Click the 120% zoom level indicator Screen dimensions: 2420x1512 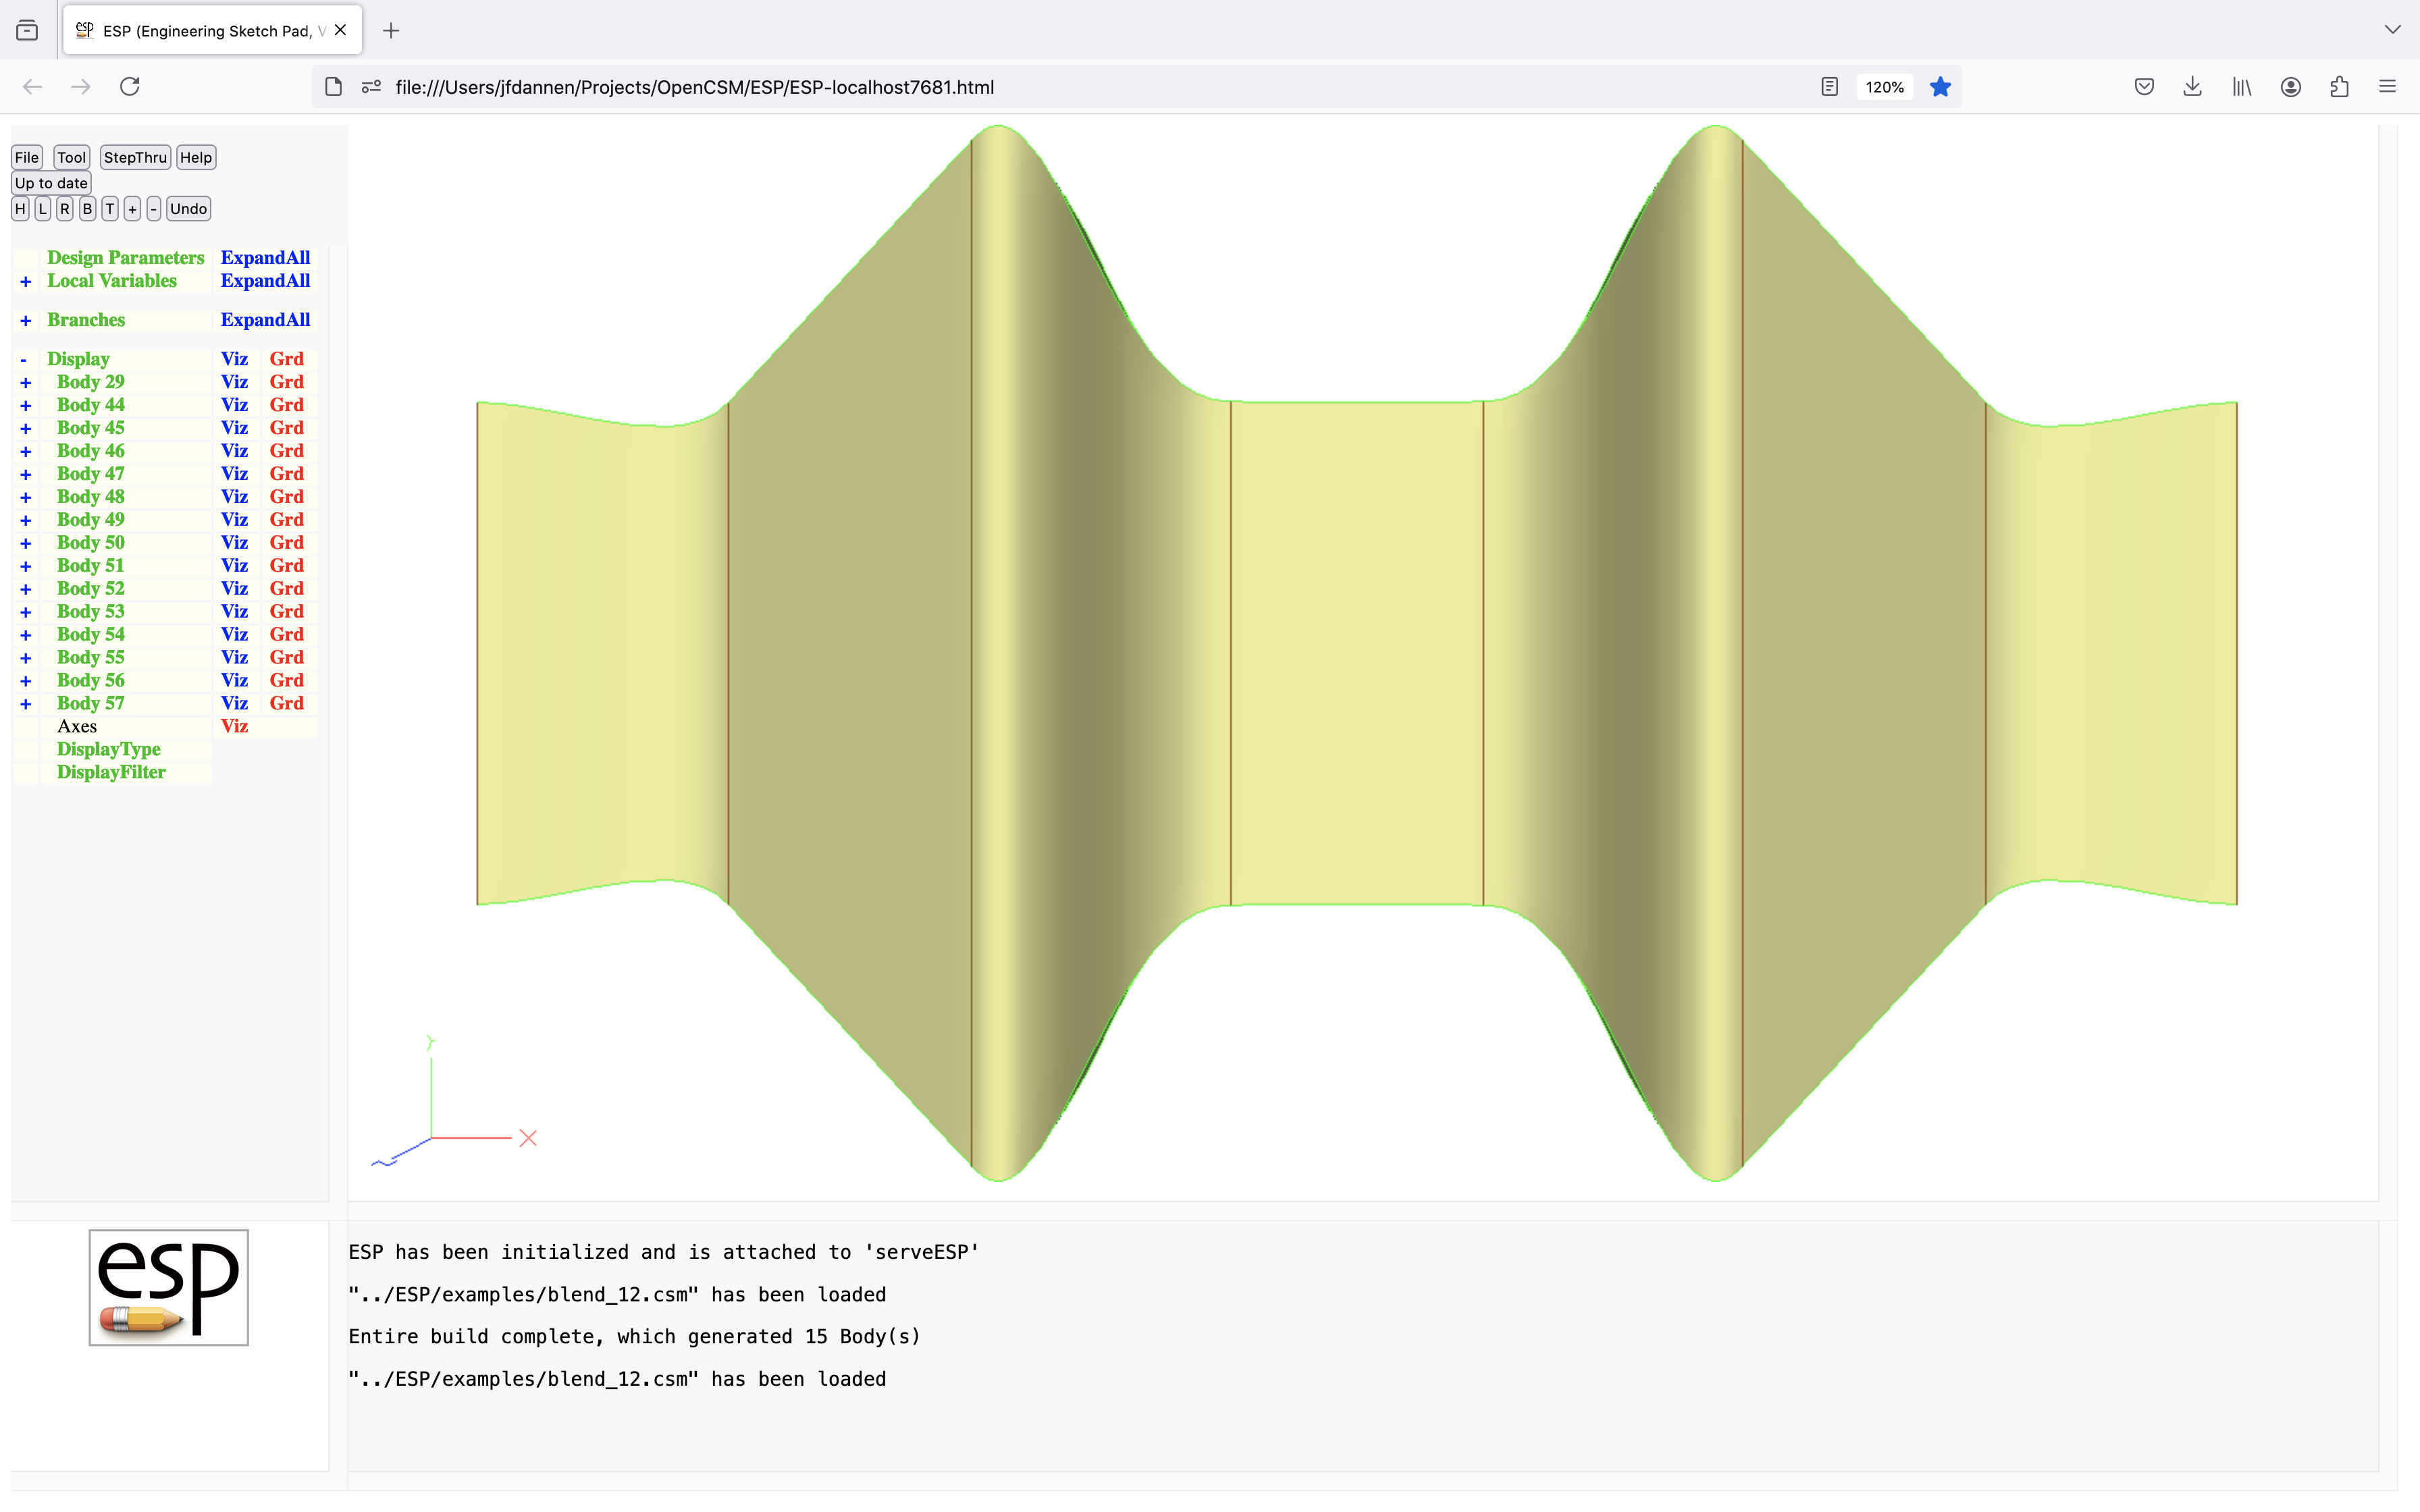(1884, 87)
